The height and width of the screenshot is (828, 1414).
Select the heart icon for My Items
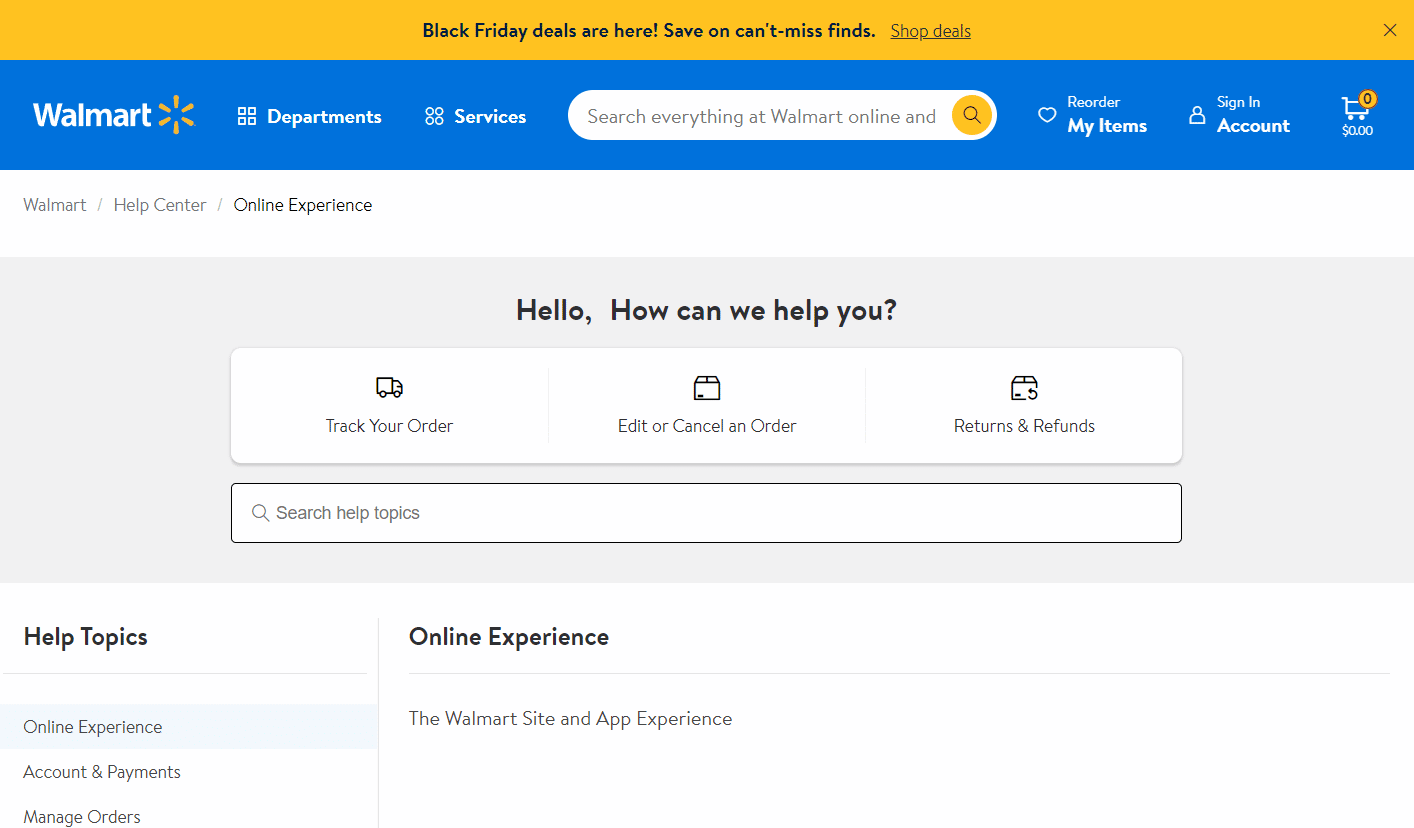[x=1046, y=115]
